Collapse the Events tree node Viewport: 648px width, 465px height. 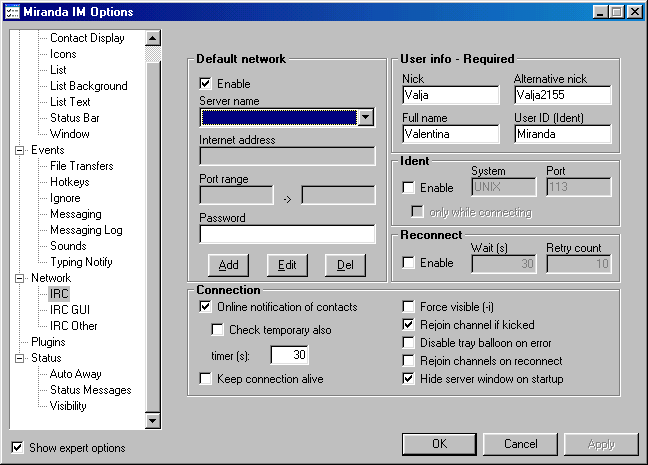tap(19, 150)
